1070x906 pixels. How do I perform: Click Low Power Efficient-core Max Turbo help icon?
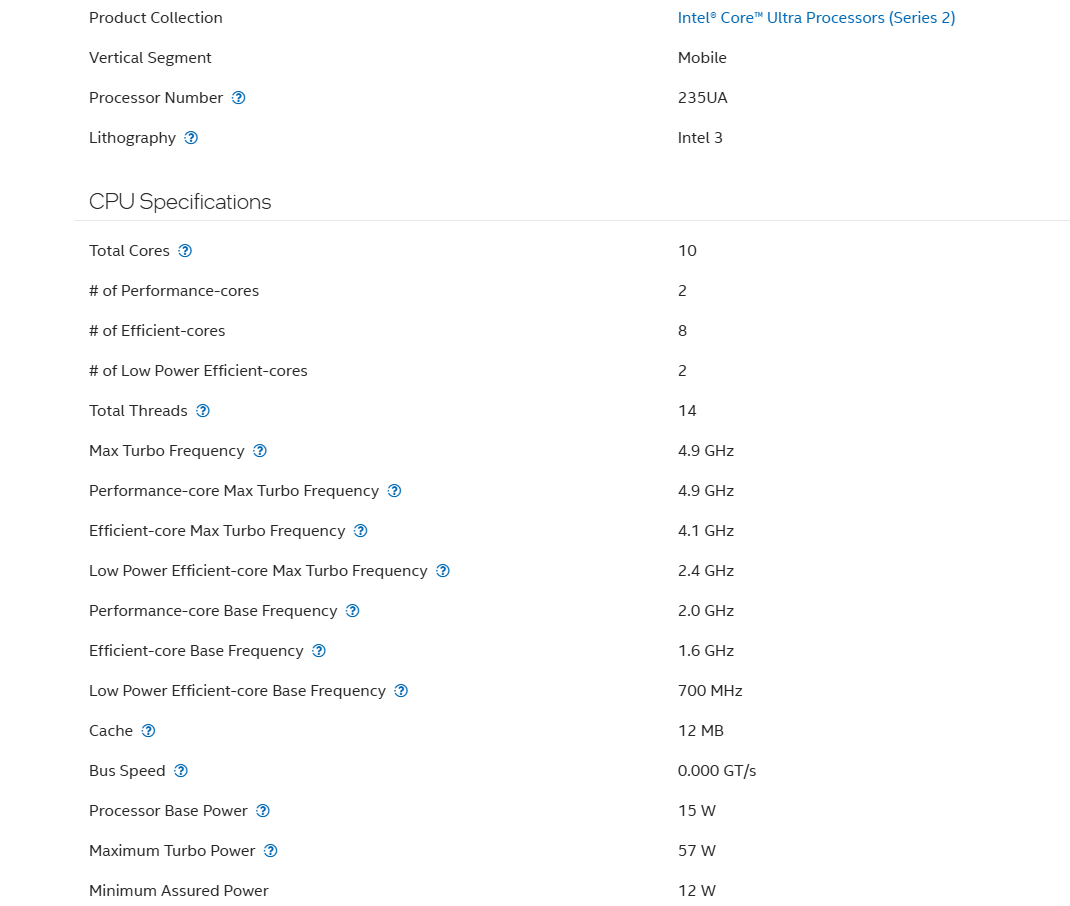coord(443,571)
